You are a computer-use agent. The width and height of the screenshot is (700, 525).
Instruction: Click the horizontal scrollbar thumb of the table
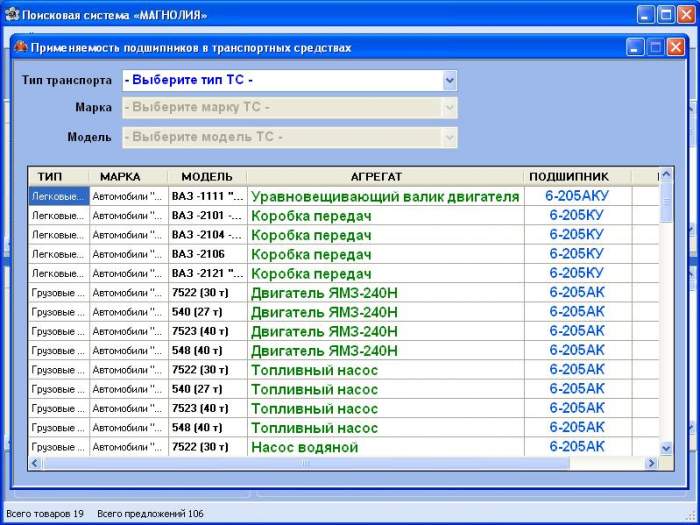point(306,463)
